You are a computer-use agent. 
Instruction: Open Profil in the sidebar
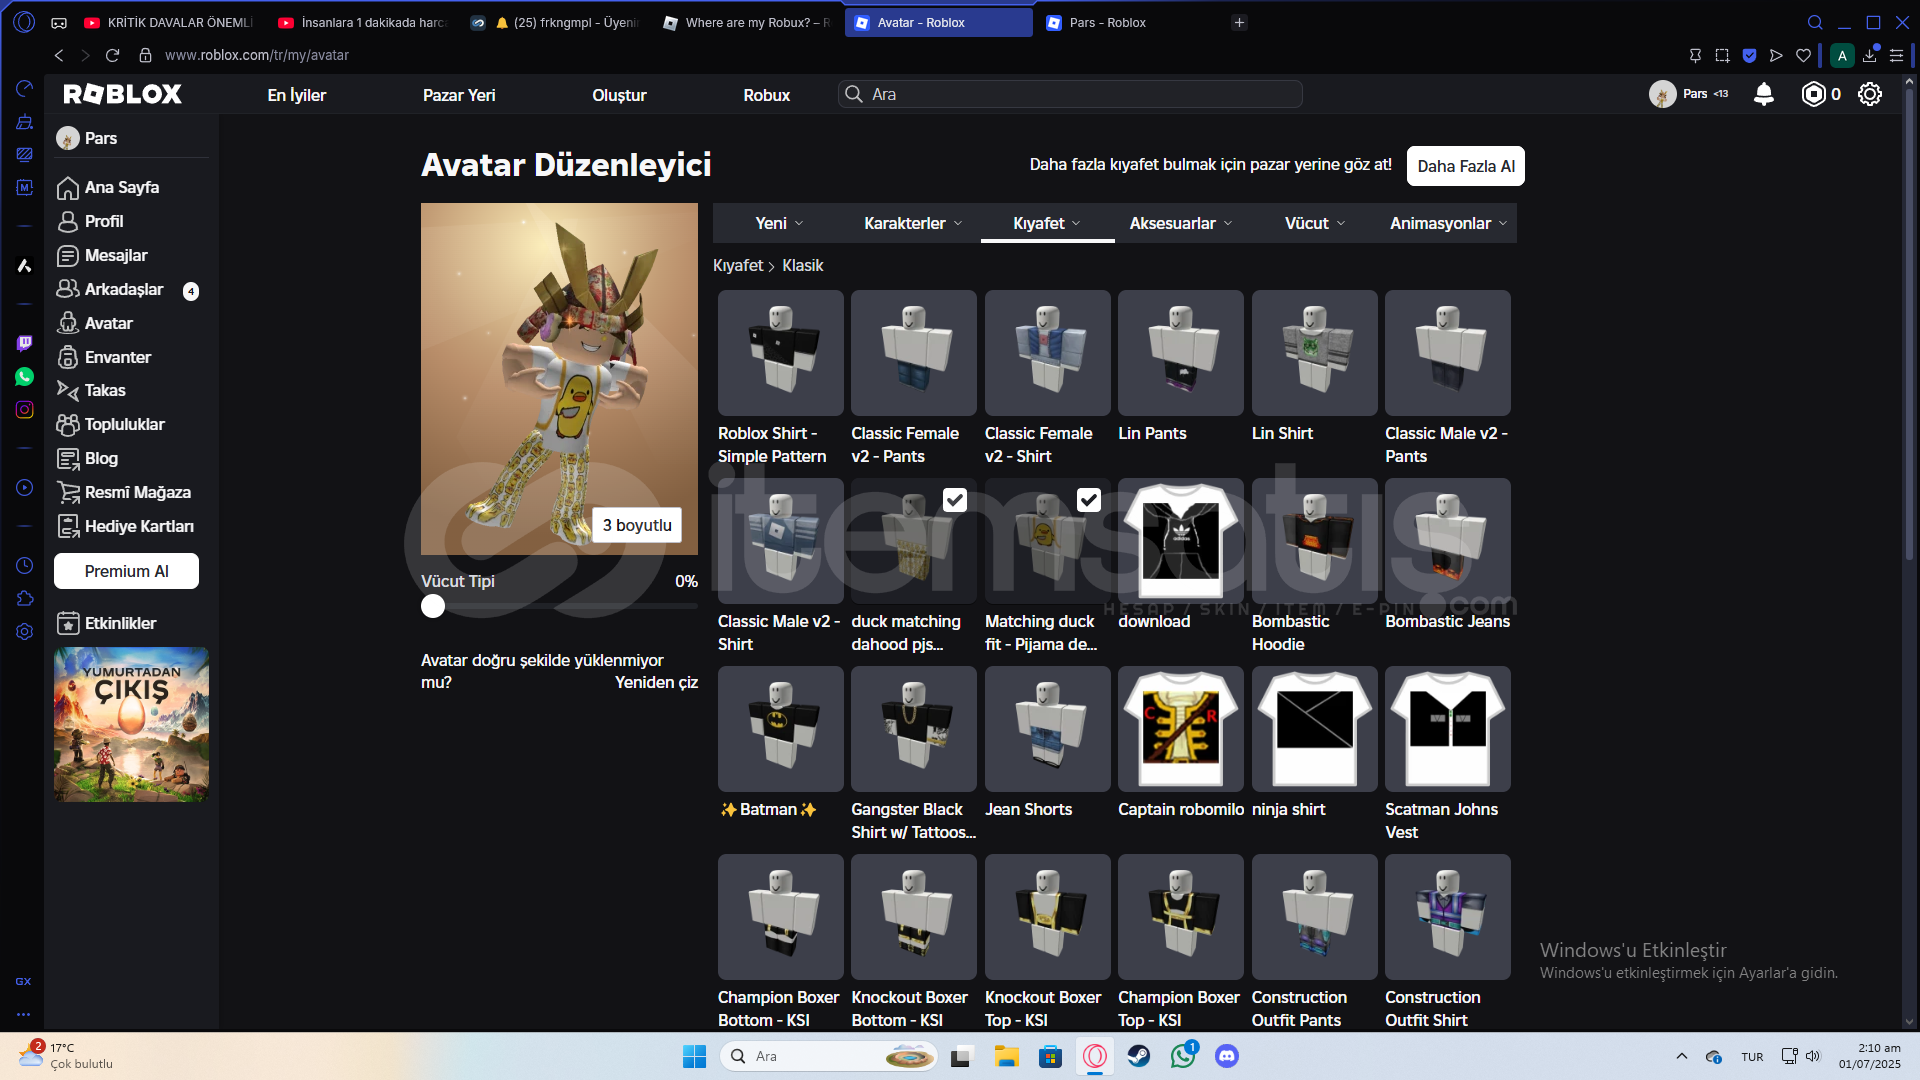click(x=90, y=222)
